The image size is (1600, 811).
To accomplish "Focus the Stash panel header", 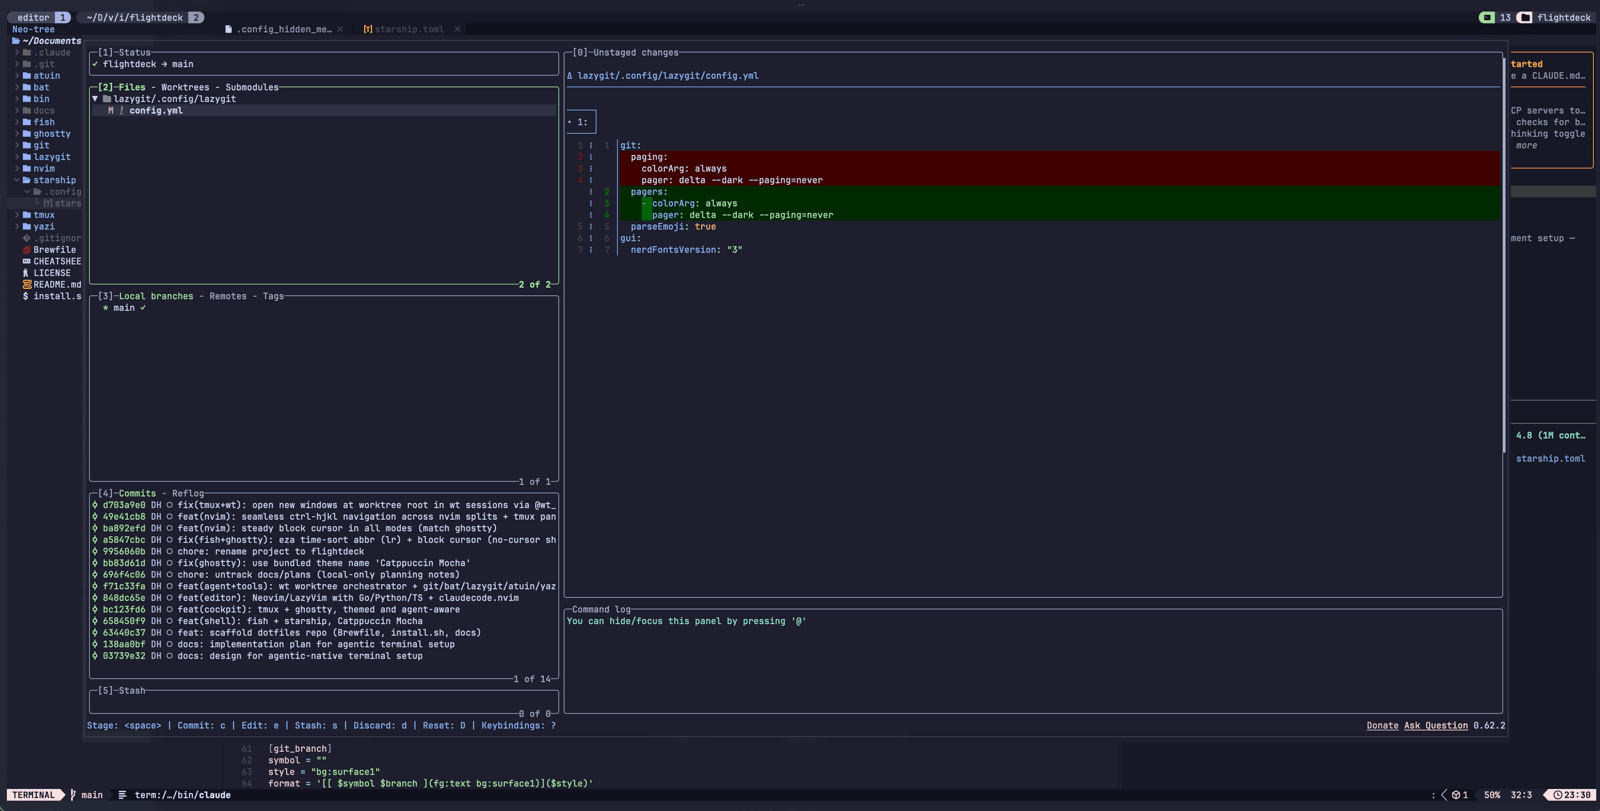I will pyautogui.click(x=122, y=691).
